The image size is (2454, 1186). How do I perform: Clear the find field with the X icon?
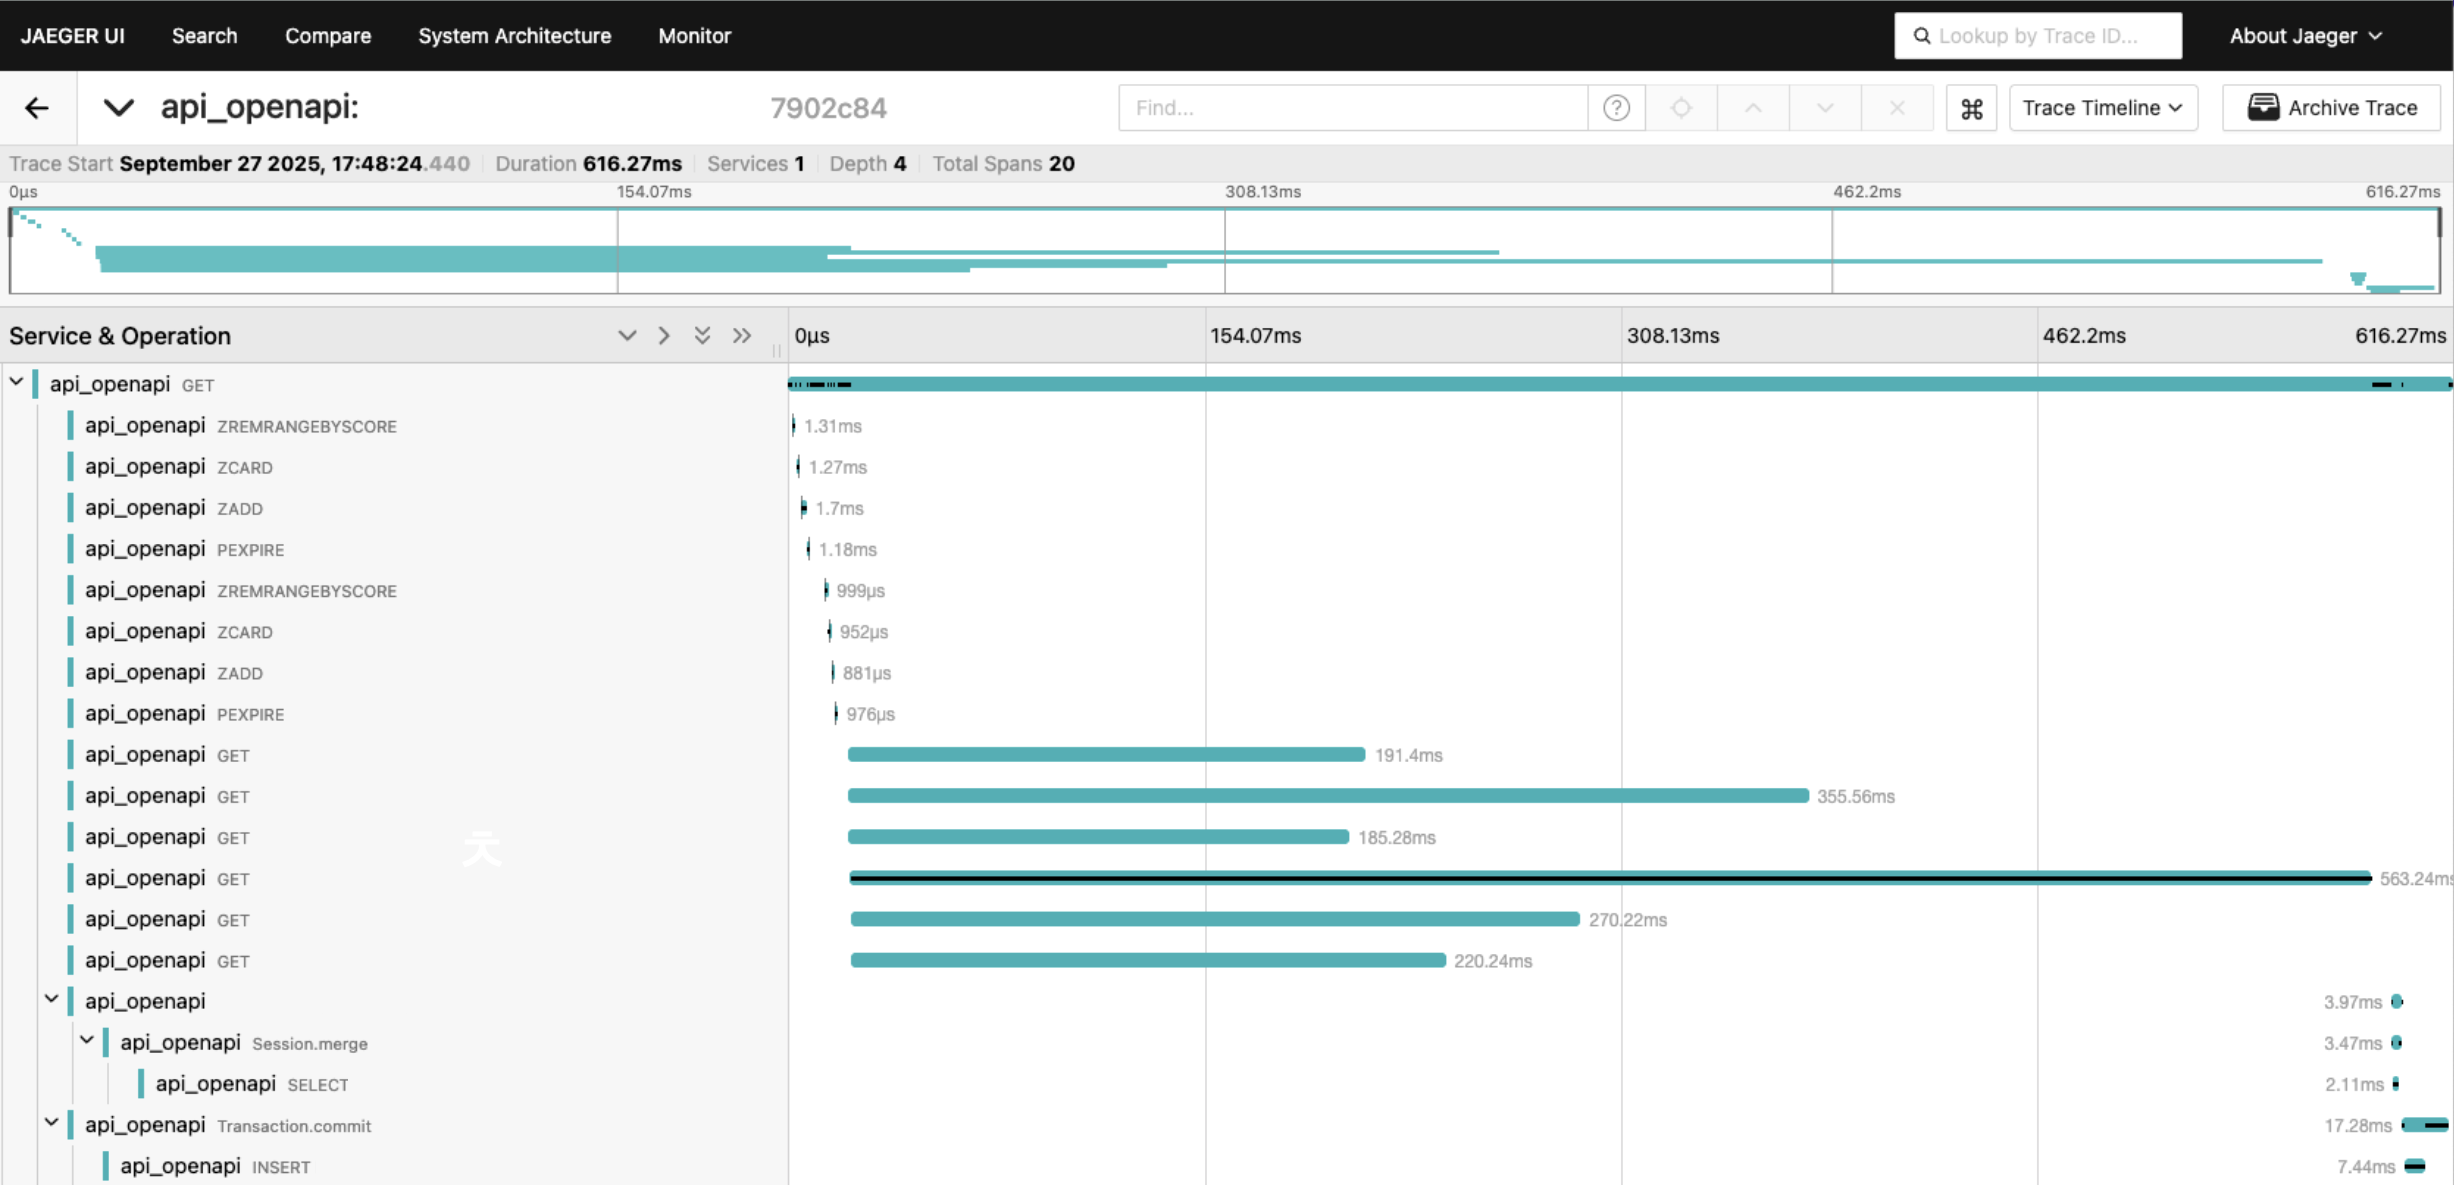[1897, 108]
